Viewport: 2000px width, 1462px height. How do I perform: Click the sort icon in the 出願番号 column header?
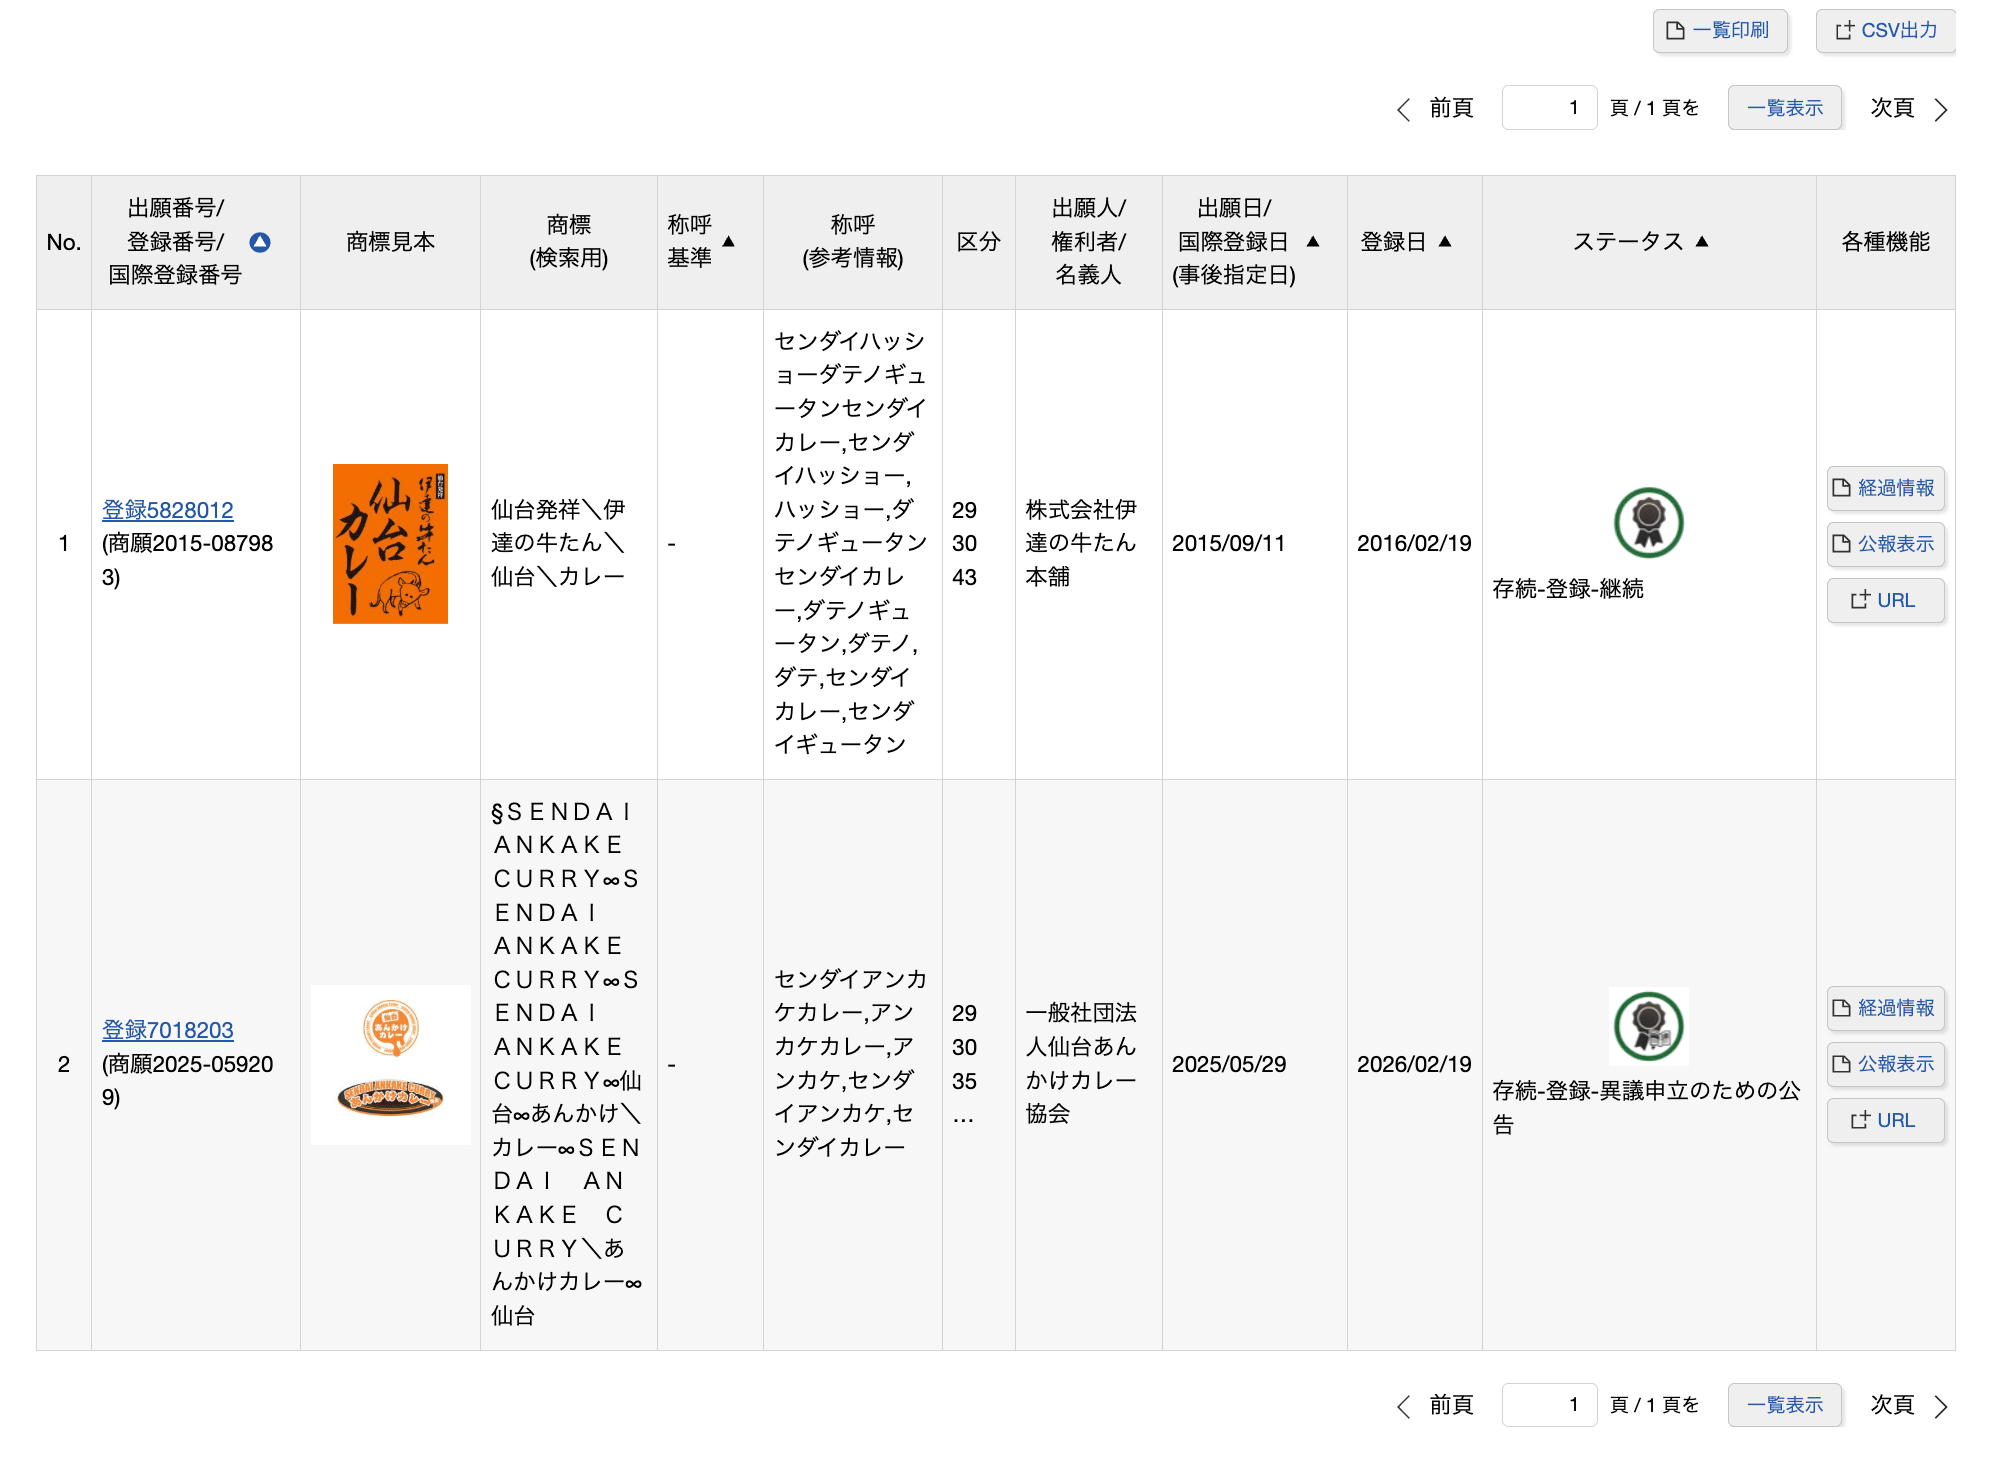coord(260,241)
